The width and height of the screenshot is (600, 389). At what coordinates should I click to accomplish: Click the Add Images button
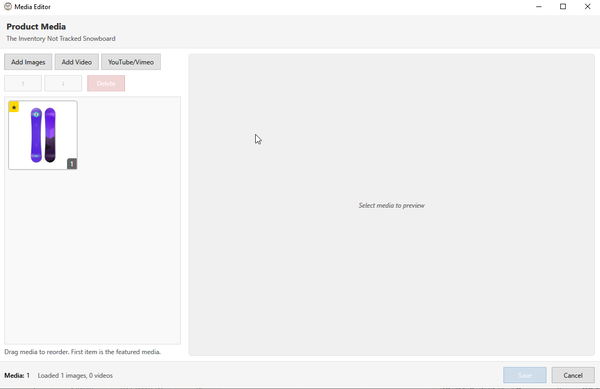pos(28,62)
